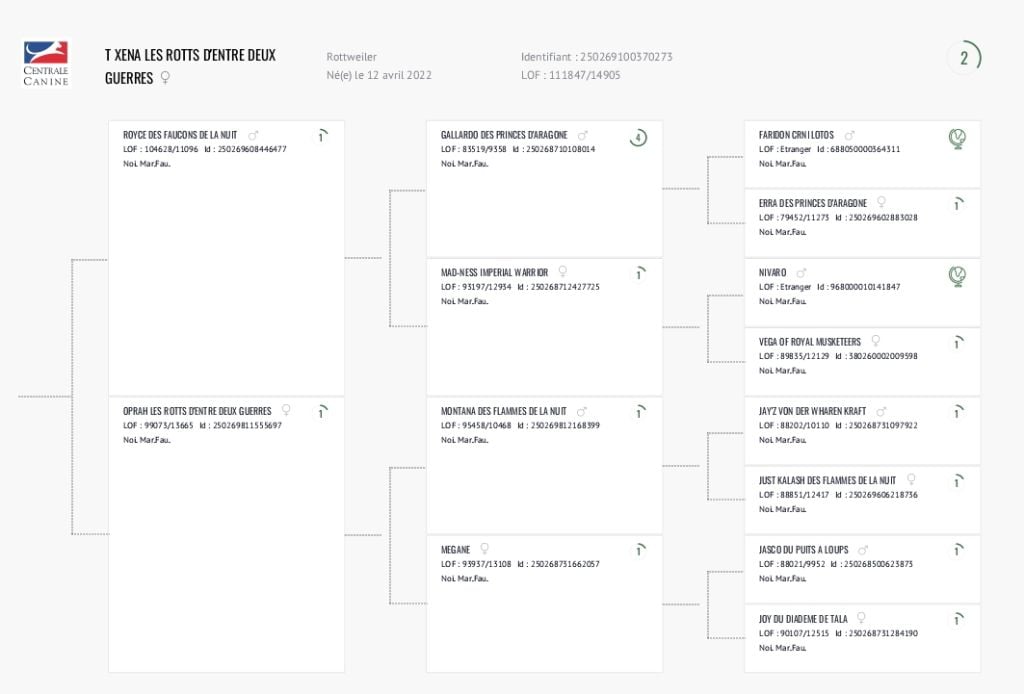Select Just Kalash des Flammes de la Nuit
The image size is (1024, 694).
pos(827,480)
